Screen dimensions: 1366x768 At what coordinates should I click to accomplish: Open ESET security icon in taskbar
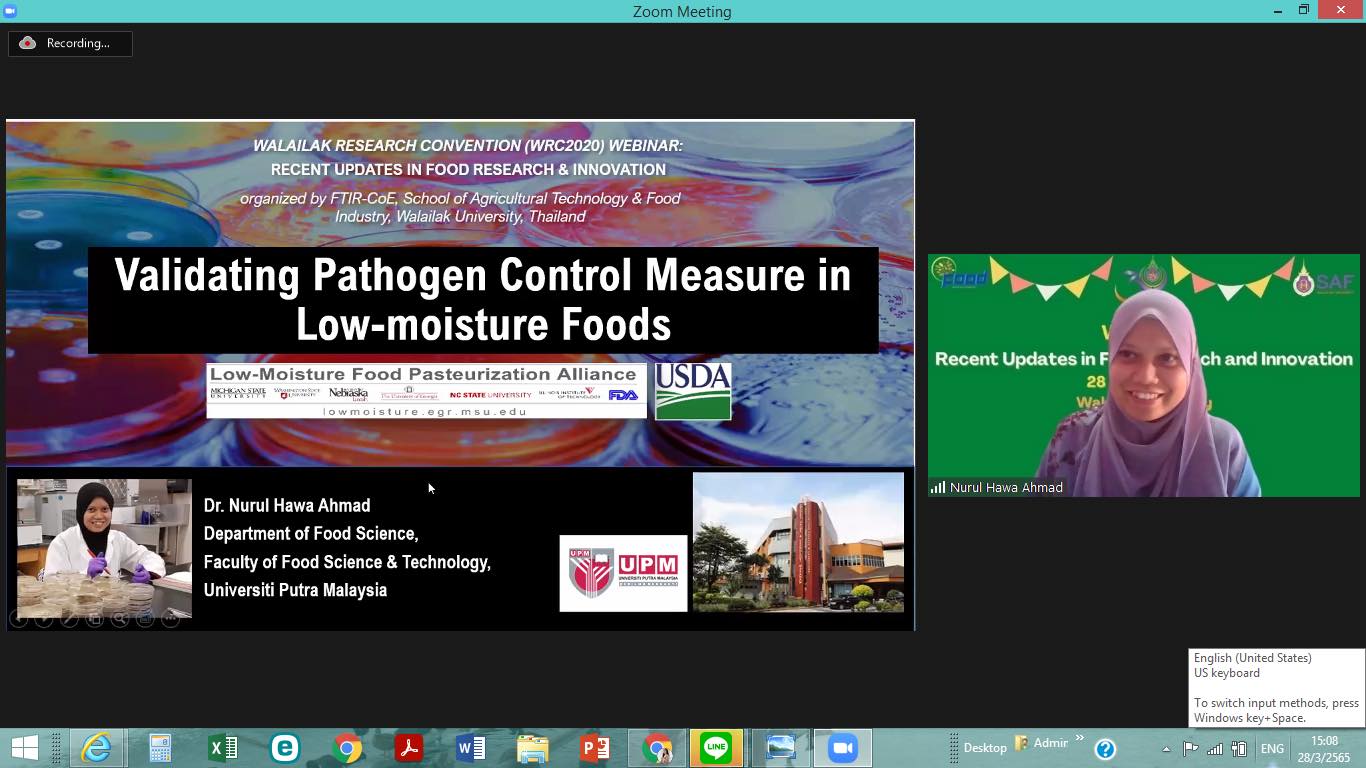pos(285,748)
